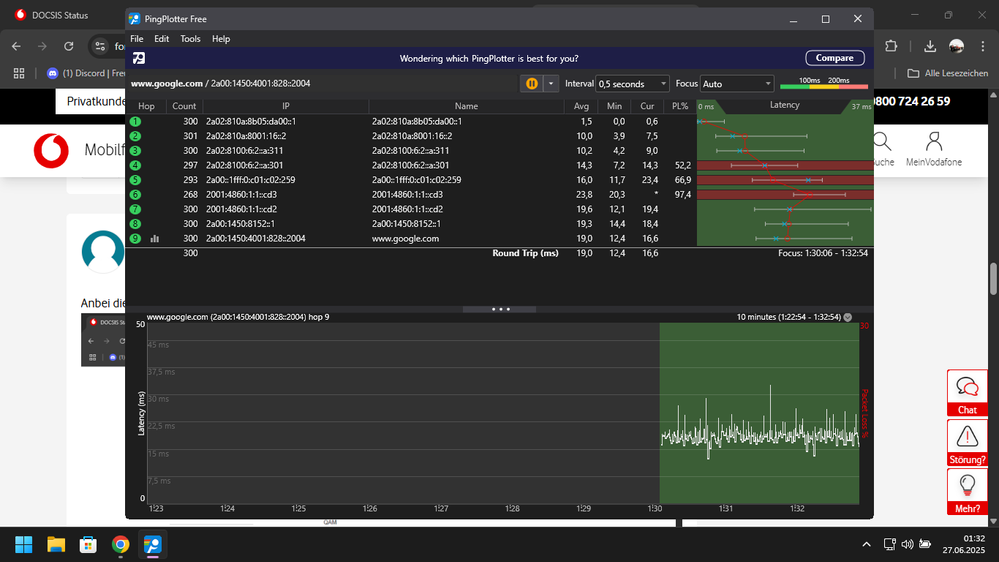Click the hop 8 green circle
Image resolution: width=999 pixels, height=562 pixels.
coord(135,224)
